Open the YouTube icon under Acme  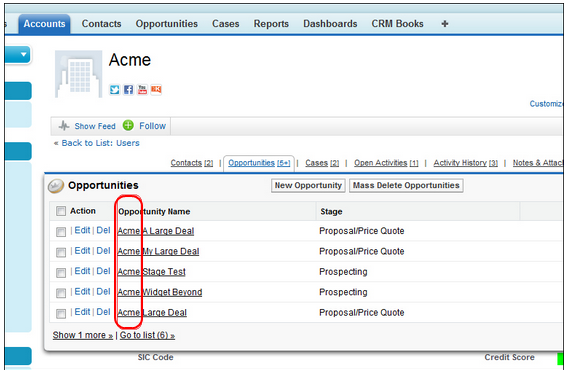coord(142,89)
